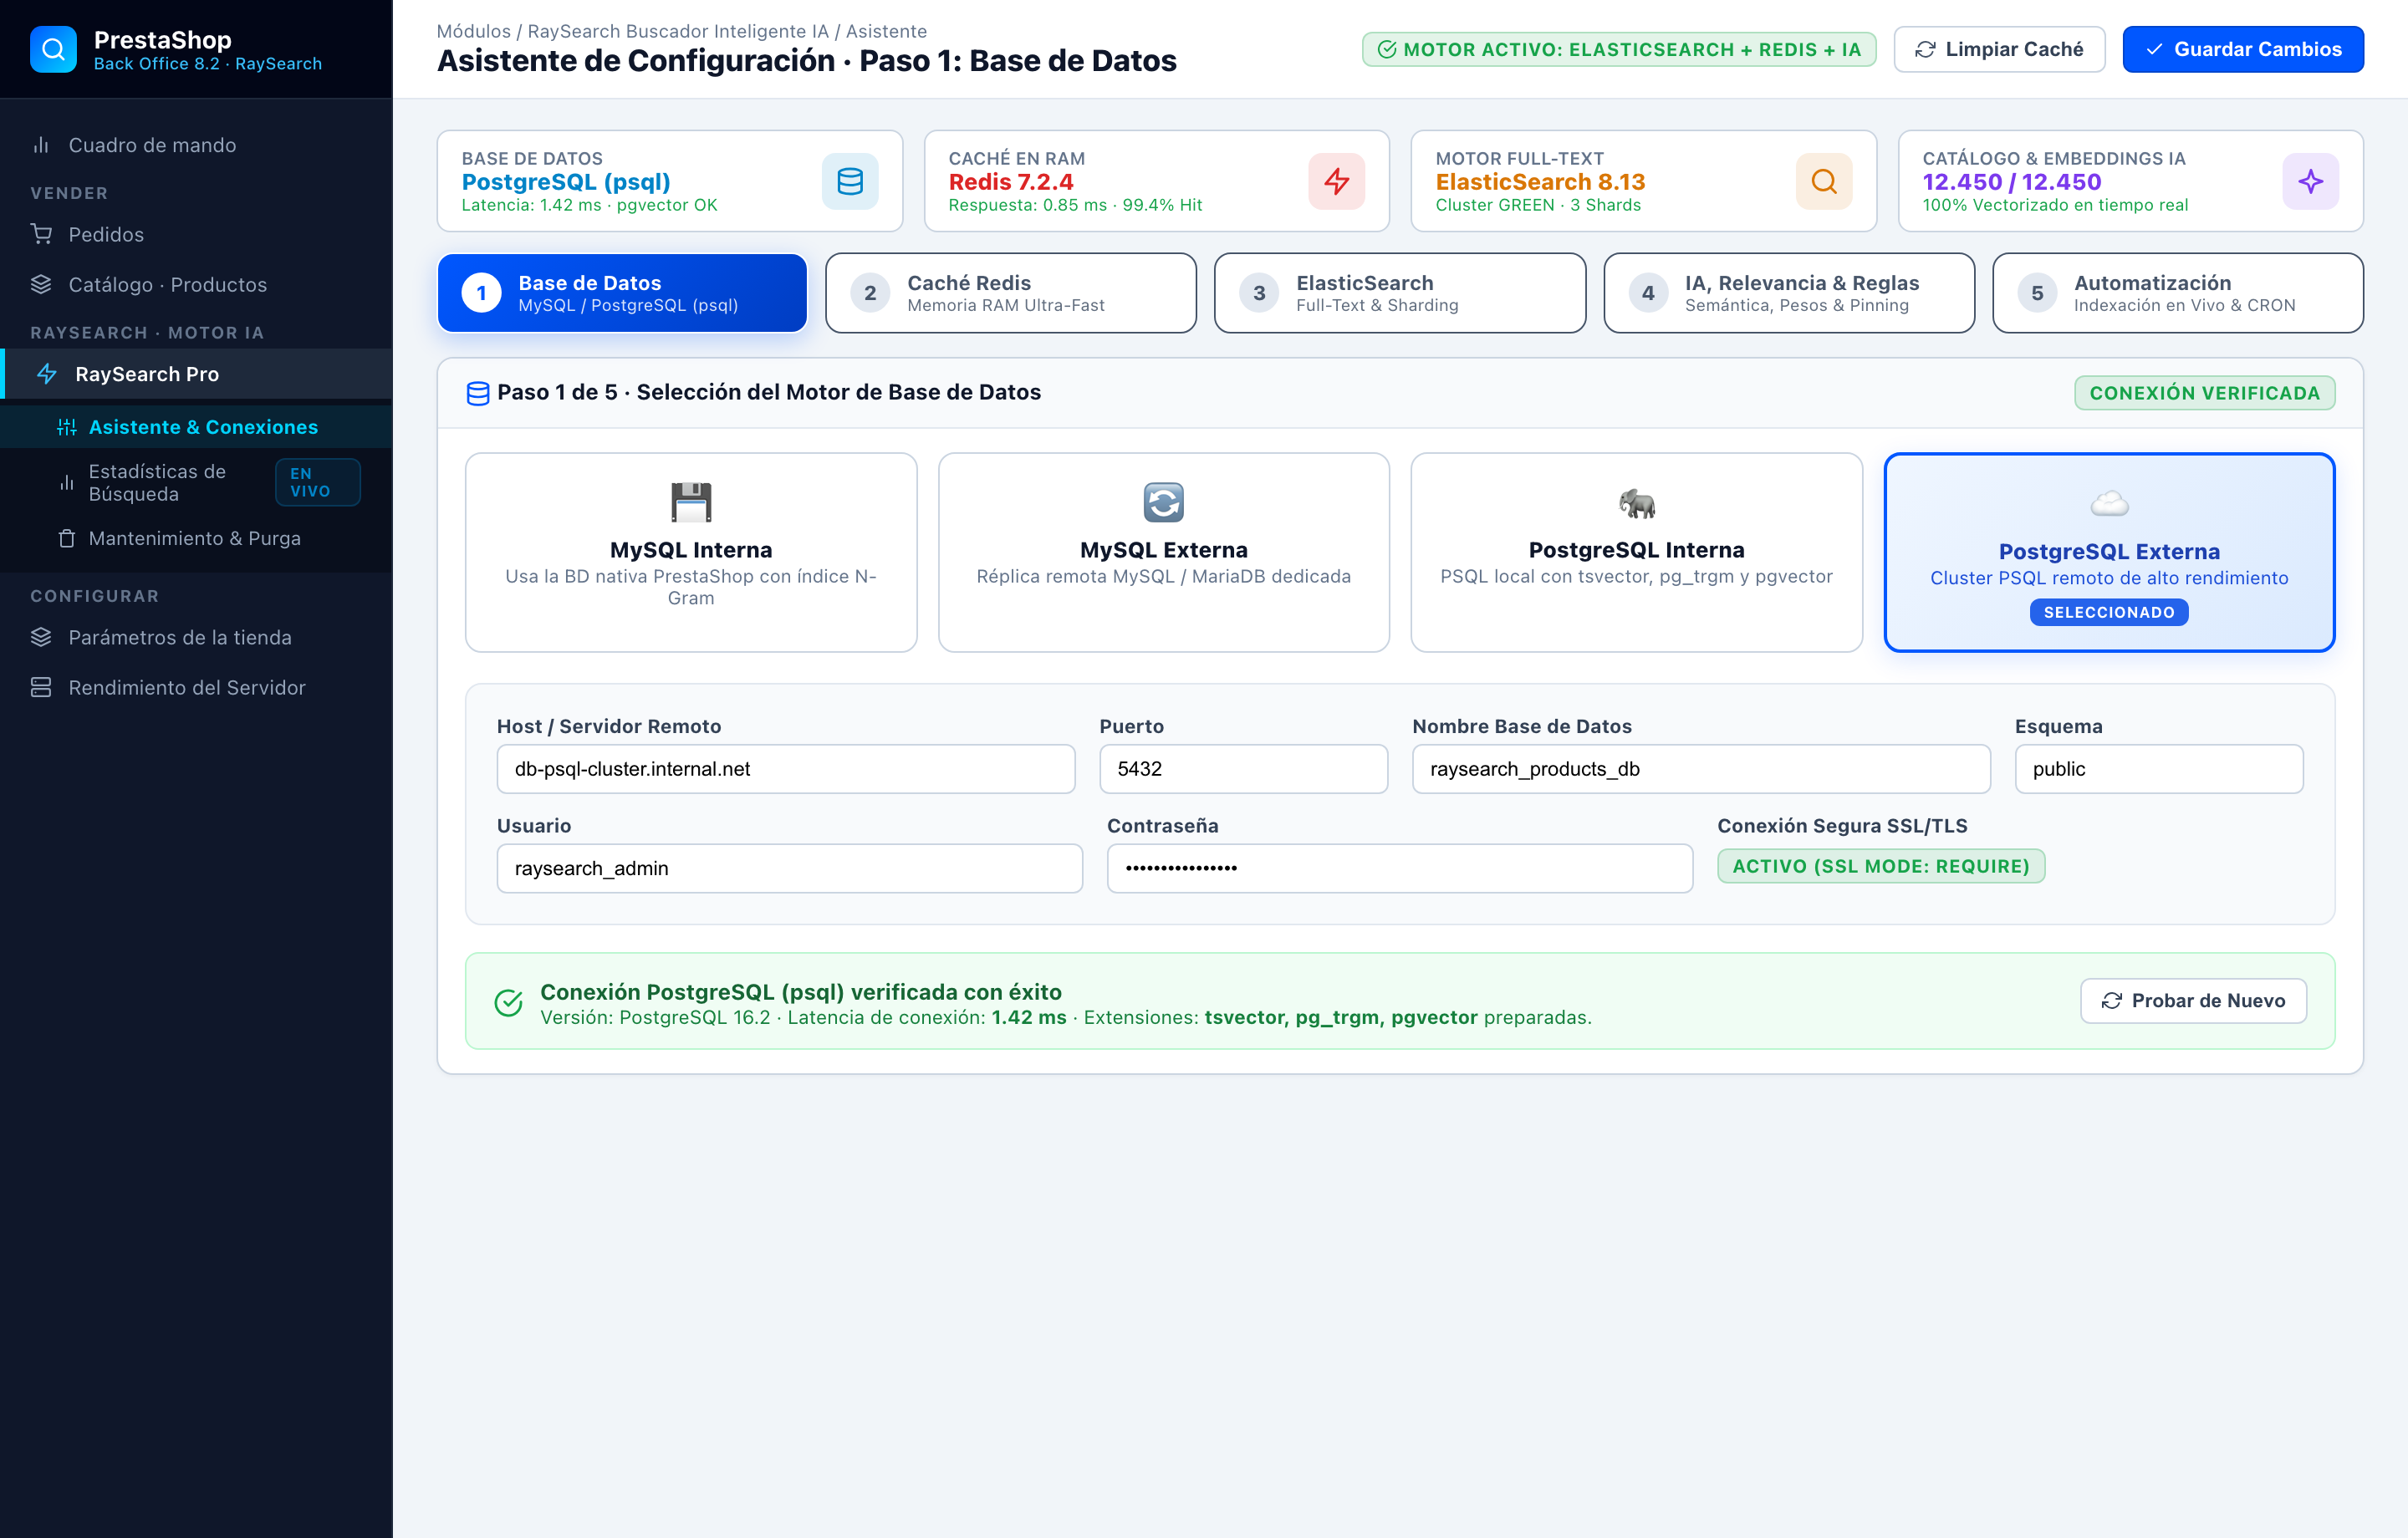
Task: Click the PrestaShop search logo icon
Action: [x=53, y=50]
